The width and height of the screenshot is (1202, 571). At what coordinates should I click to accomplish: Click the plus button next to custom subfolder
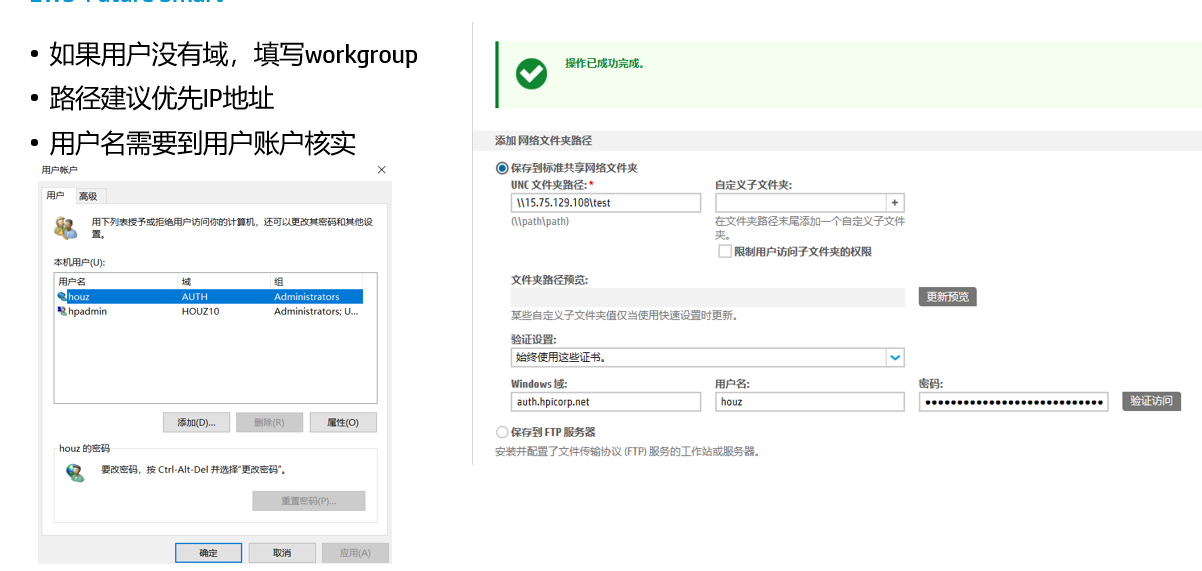895,202
